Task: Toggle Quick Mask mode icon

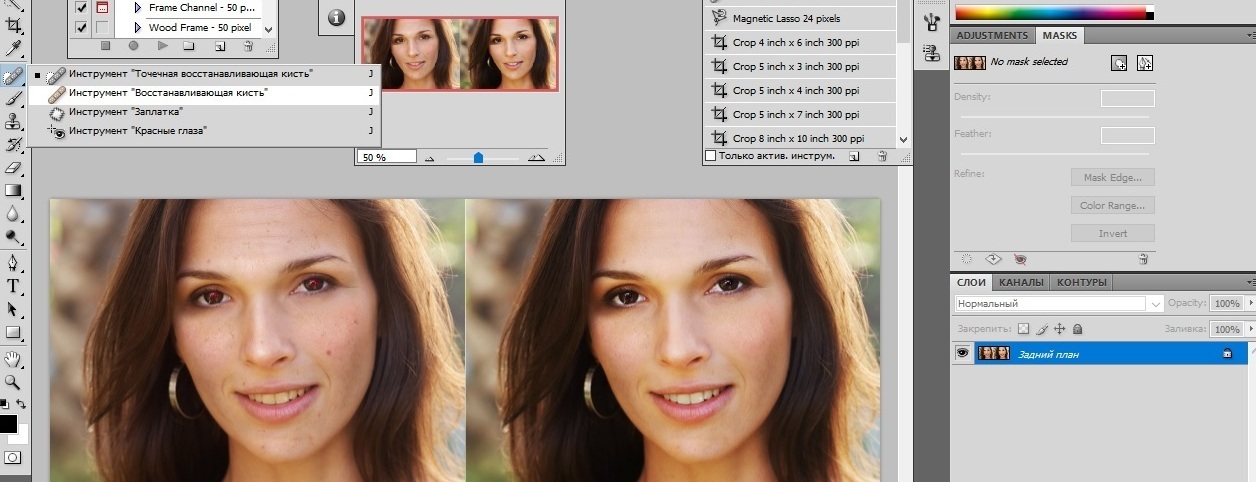Action: tap(14, 457)
